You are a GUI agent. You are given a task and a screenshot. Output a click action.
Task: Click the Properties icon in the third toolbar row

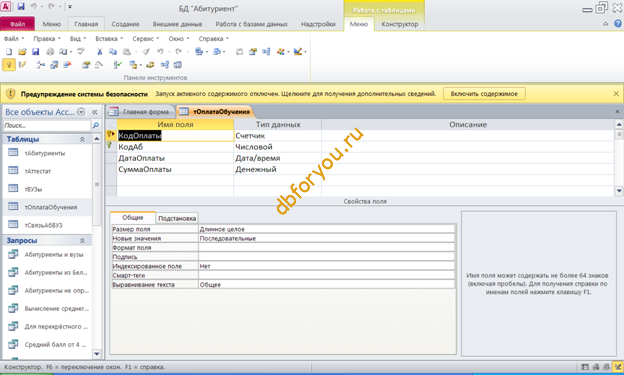86,64
